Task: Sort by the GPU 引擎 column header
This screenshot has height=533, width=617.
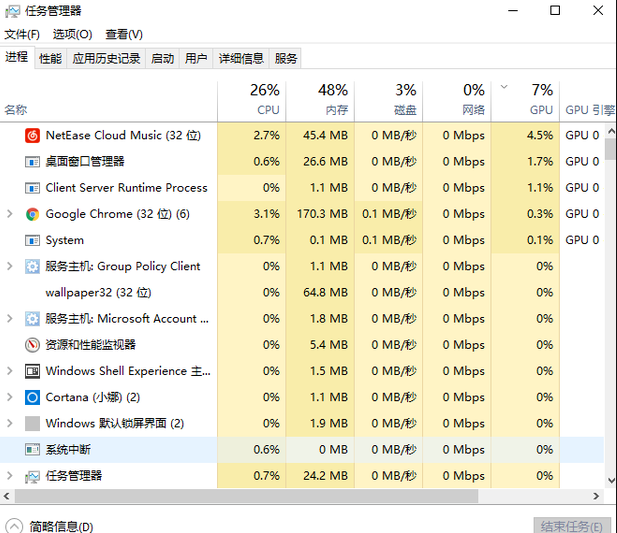Action: pos(588,100)
